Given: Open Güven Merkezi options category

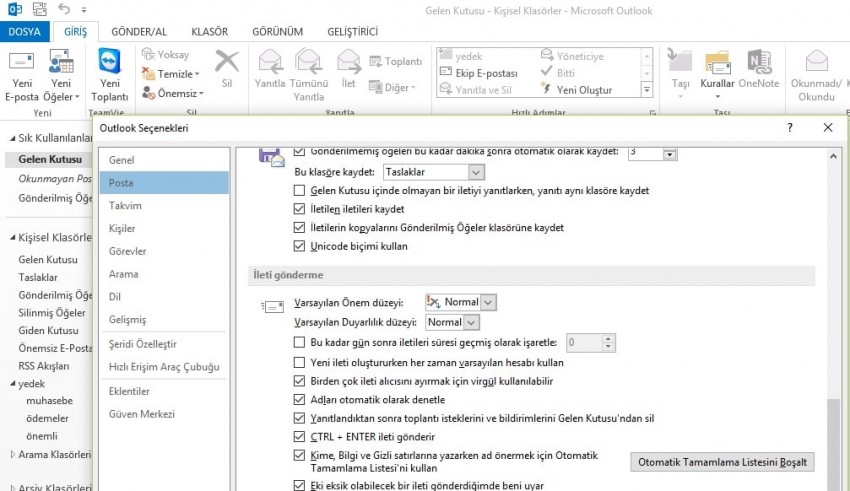Looking at the screenshot, I should 164,414.
